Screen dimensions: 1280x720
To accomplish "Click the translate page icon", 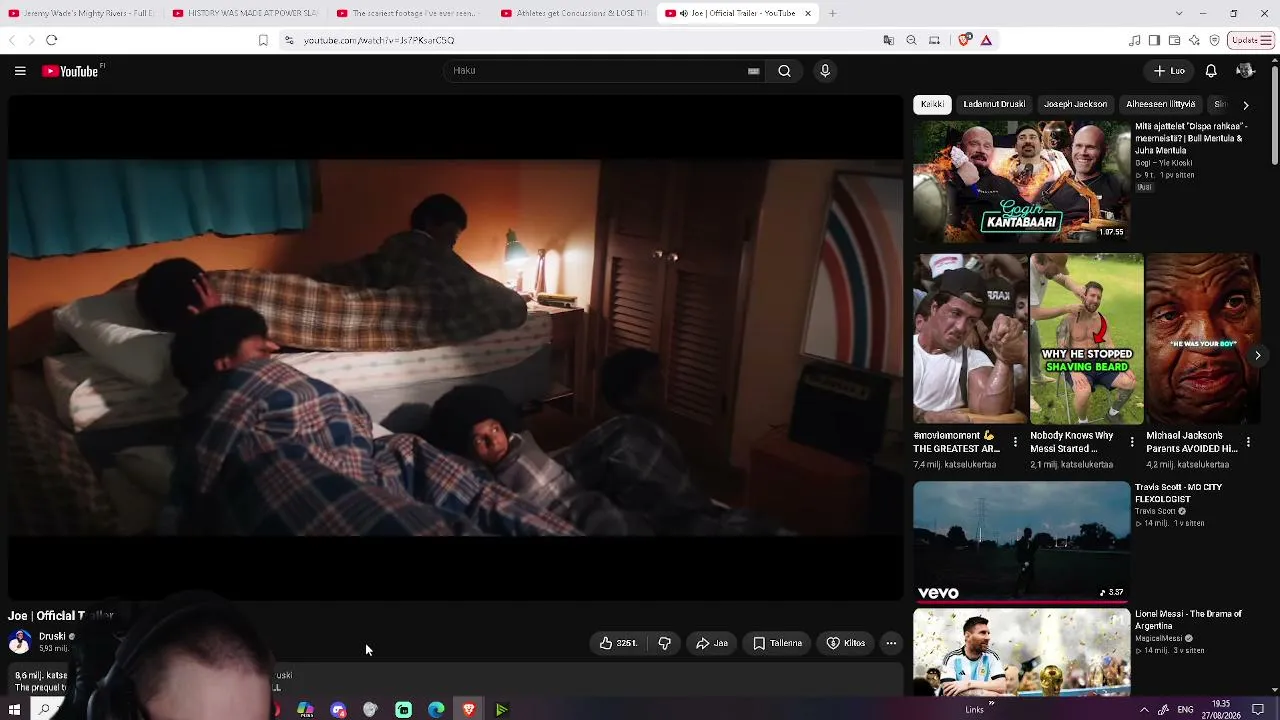I will pyautogui.click(x=888, y=40).
